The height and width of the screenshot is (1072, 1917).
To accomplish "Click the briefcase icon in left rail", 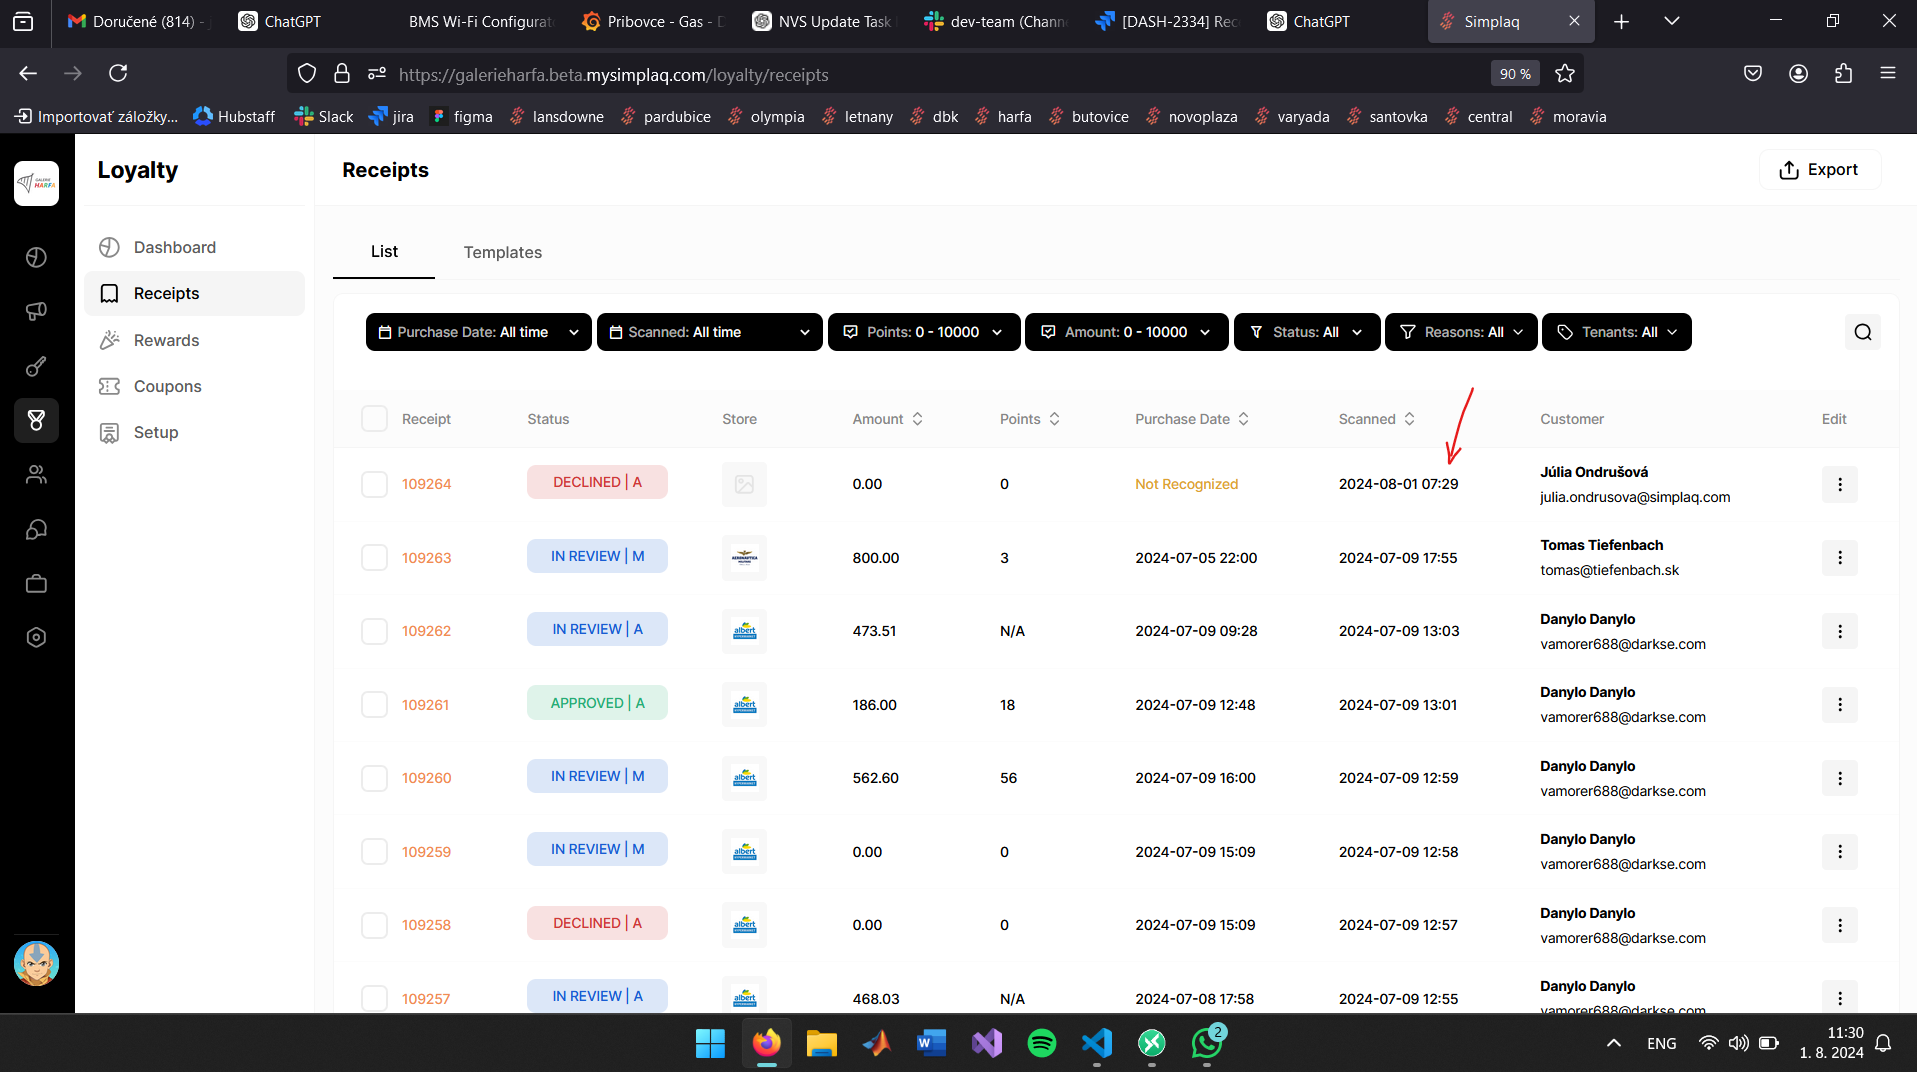I will pos(36,583).
